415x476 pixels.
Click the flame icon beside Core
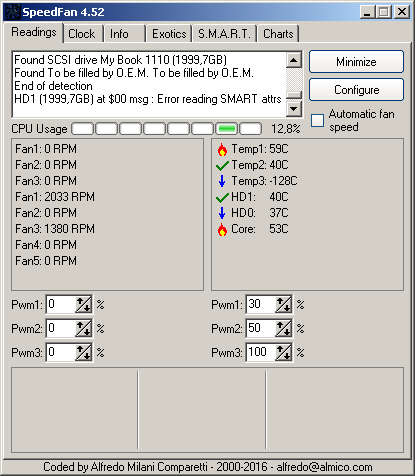point(222,229)
